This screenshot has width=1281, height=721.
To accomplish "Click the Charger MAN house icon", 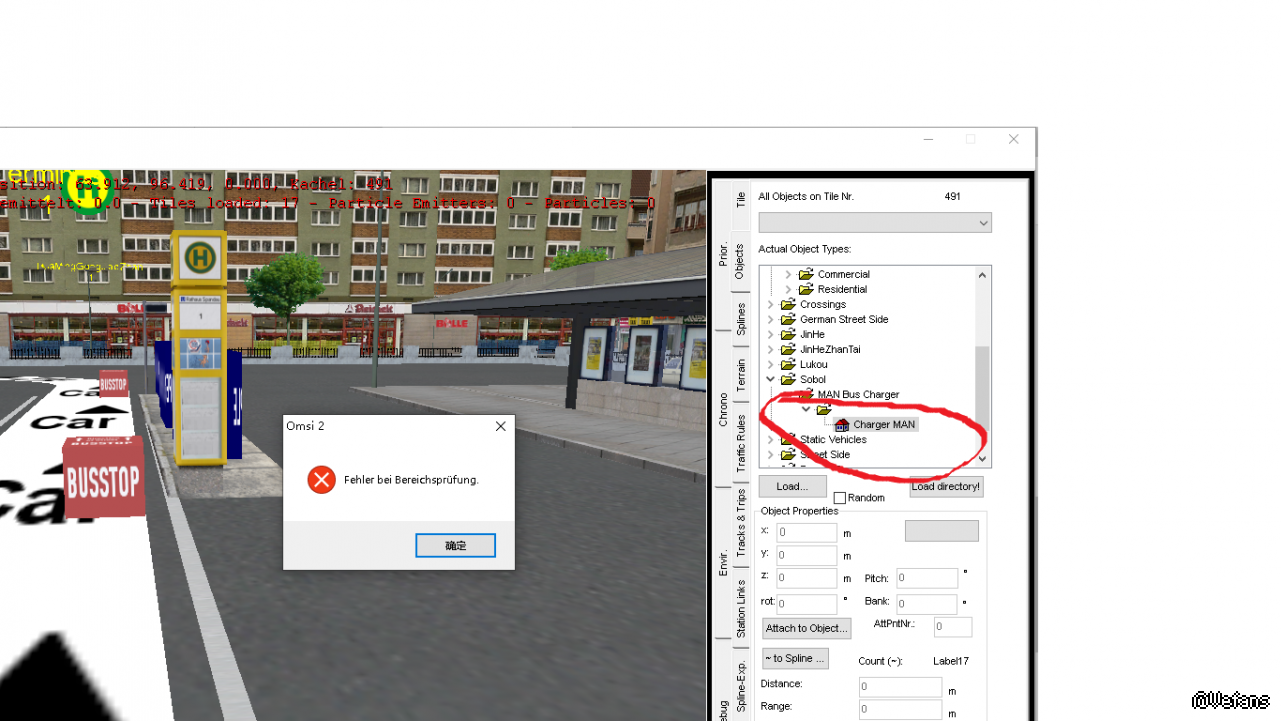I will (x=842, y=425).
